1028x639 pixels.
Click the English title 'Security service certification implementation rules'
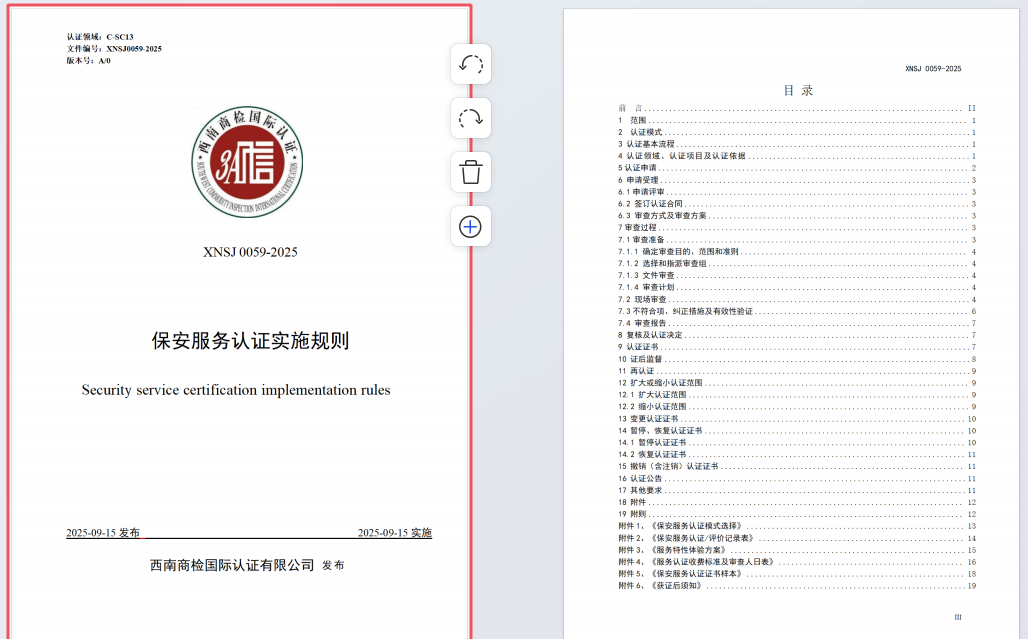pyautogui.click(x=236, y=390)
